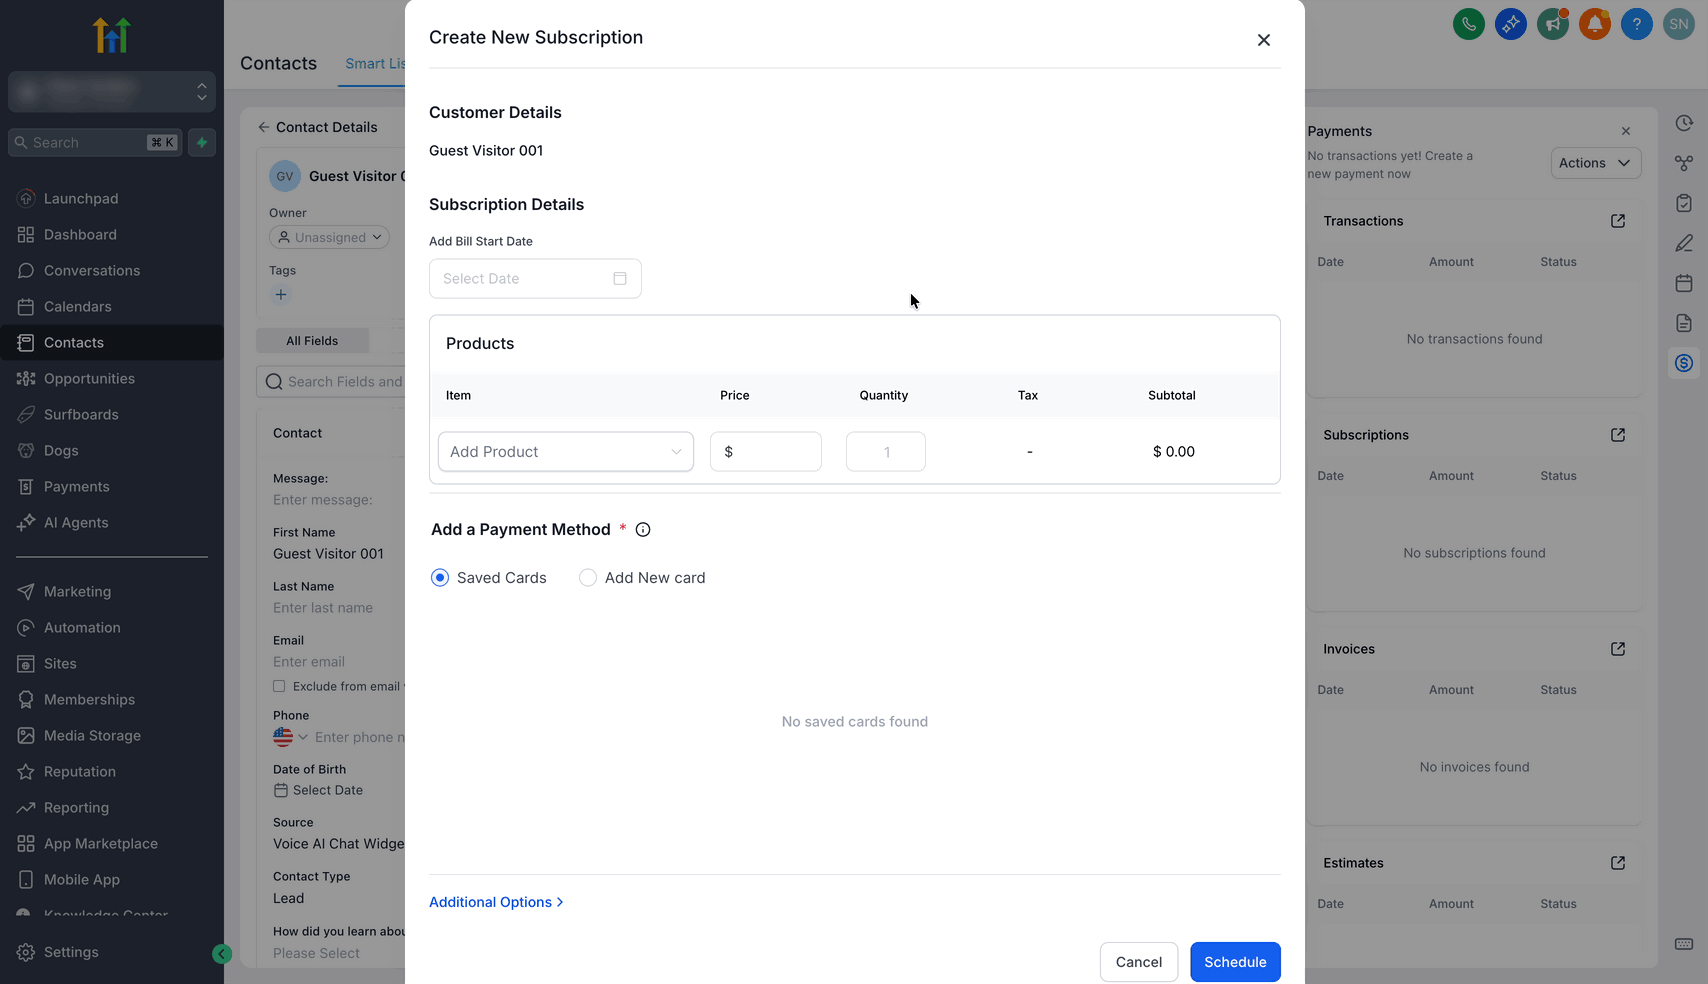Click the info icon beside Payment Method
1708x984 pixels.
[643, 530]
